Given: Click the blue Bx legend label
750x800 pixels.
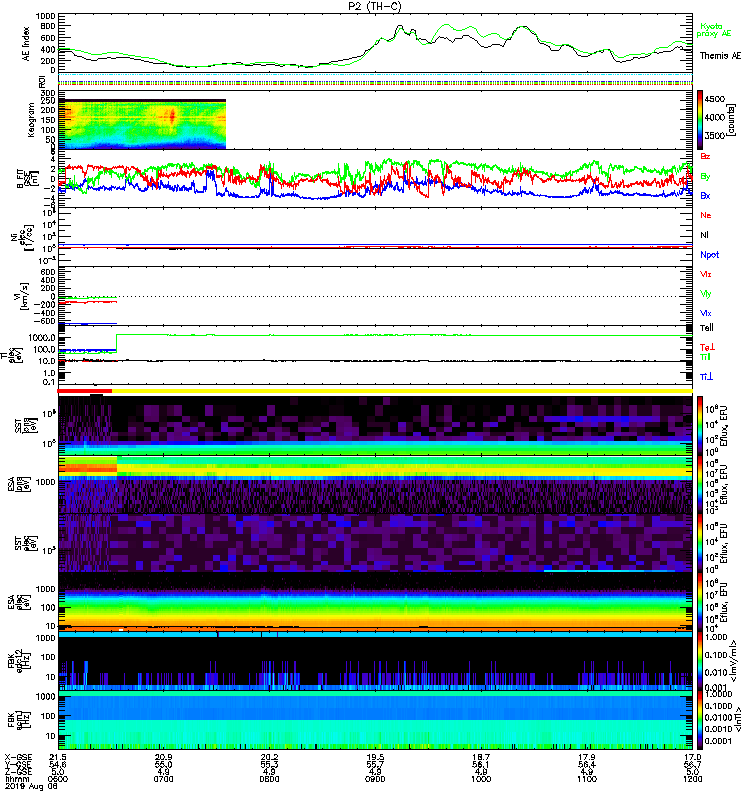Looking at the screenshot, I should 705,196.
